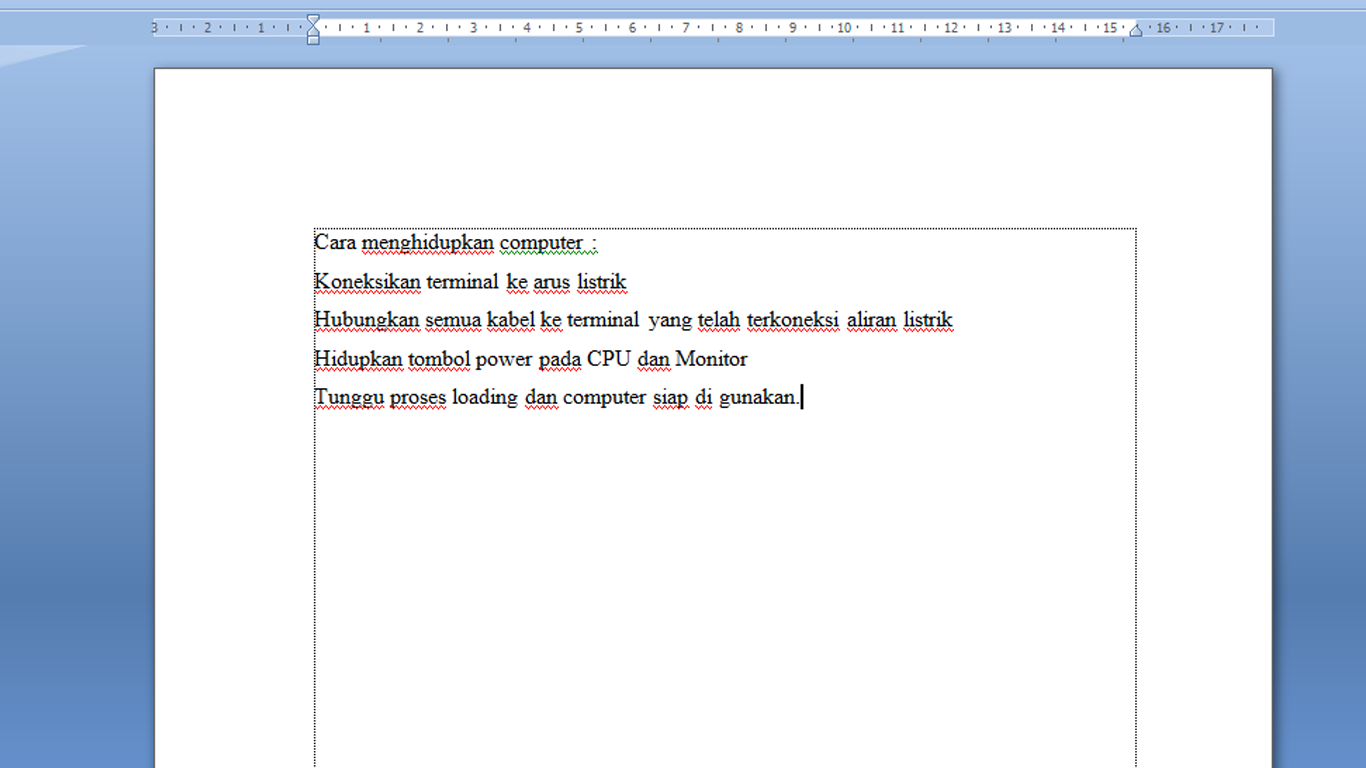Click the First Line Indent marker on the ruler
Screen dimensions: 1366x768
[x=312, y=19]
